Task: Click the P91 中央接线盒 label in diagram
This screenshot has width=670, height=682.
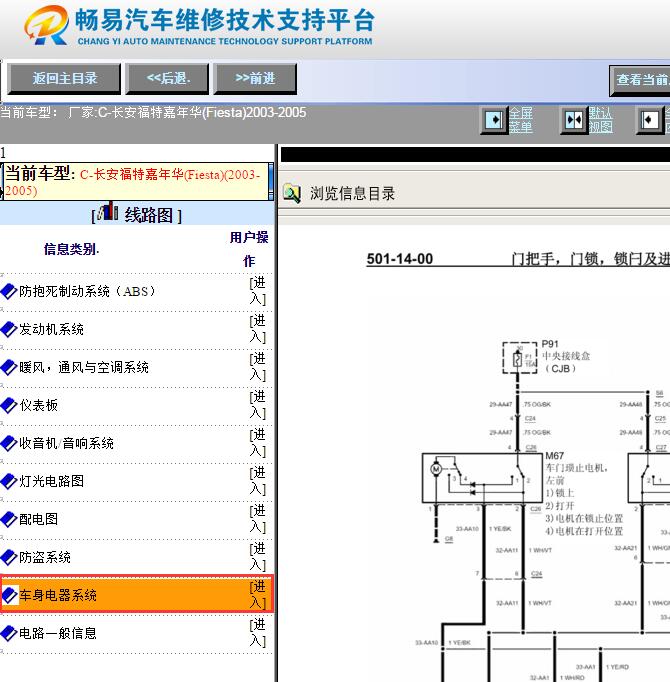Action: (566, 356)
